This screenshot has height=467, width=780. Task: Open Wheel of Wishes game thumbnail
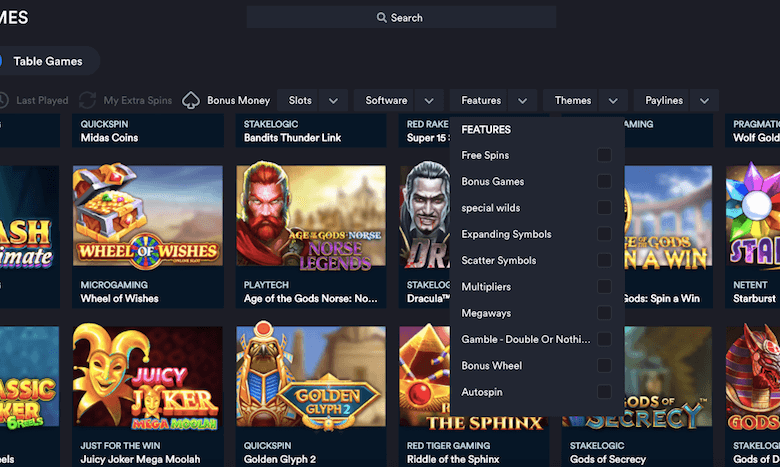(148, 216)
